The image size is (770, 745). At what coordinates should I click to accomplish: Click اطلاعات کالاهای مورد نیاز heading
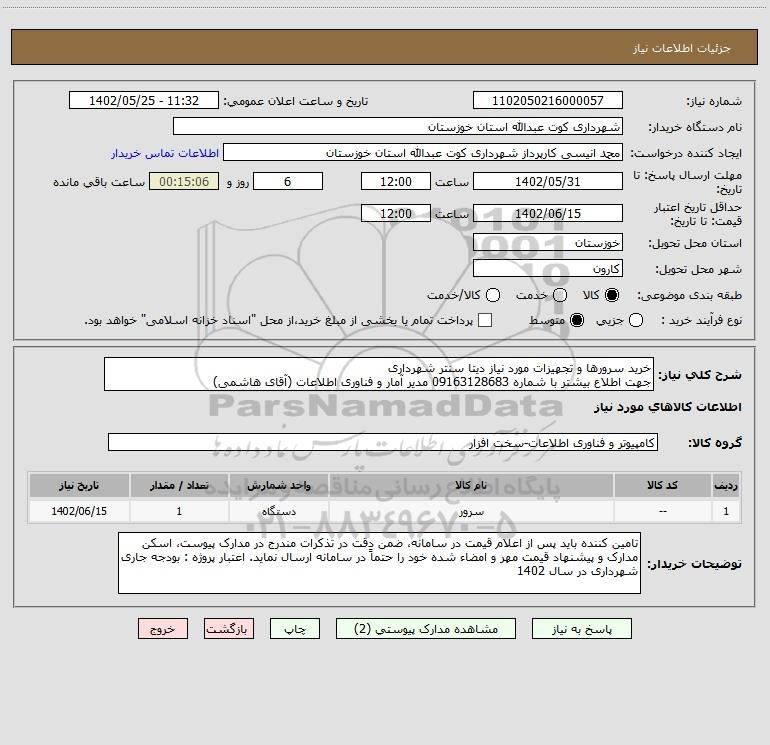[x=667, y=407]
